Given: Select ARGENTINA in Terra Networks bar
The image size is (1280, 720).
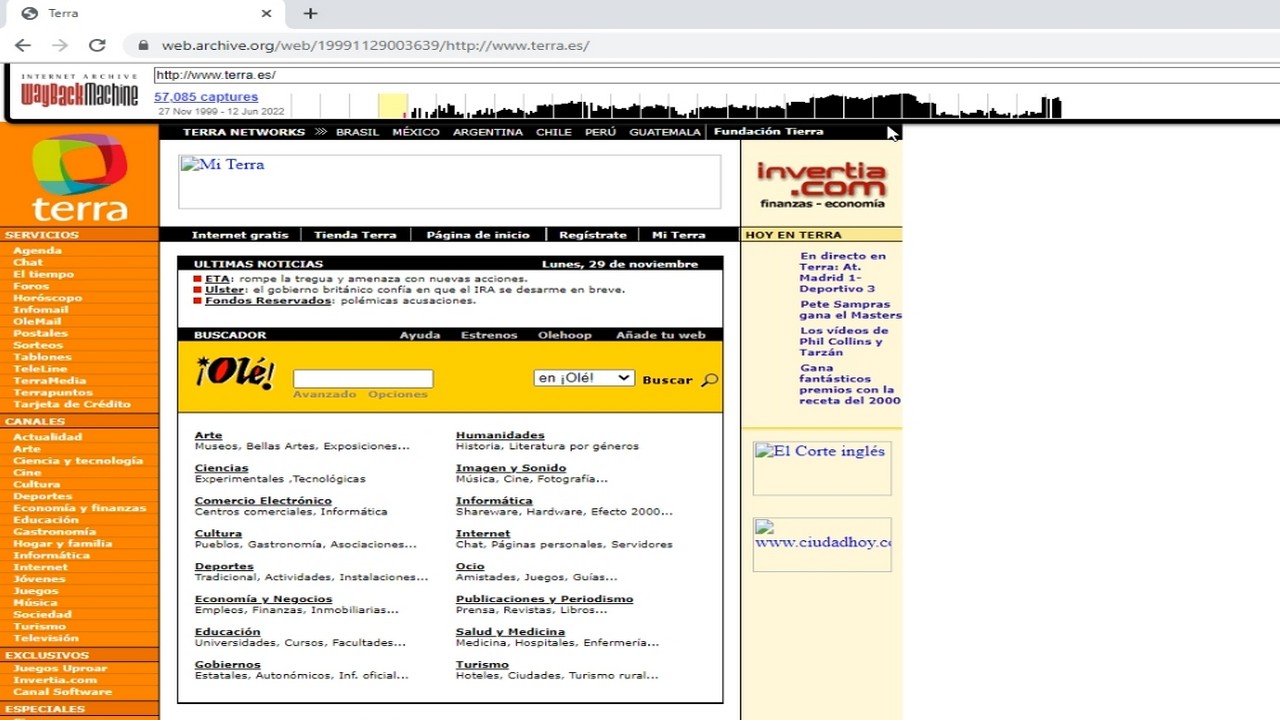Looking at the screenshot, I should point(488,132).
